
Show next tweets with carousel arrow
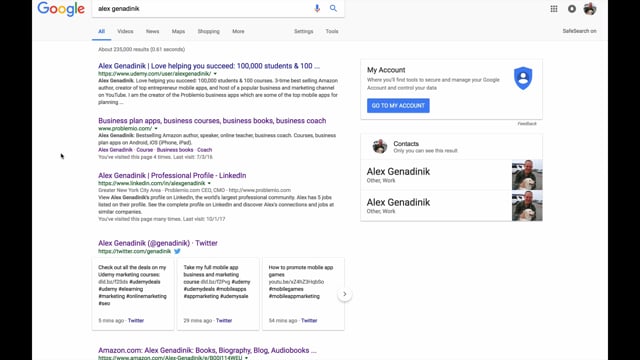(x=344, y=294)
